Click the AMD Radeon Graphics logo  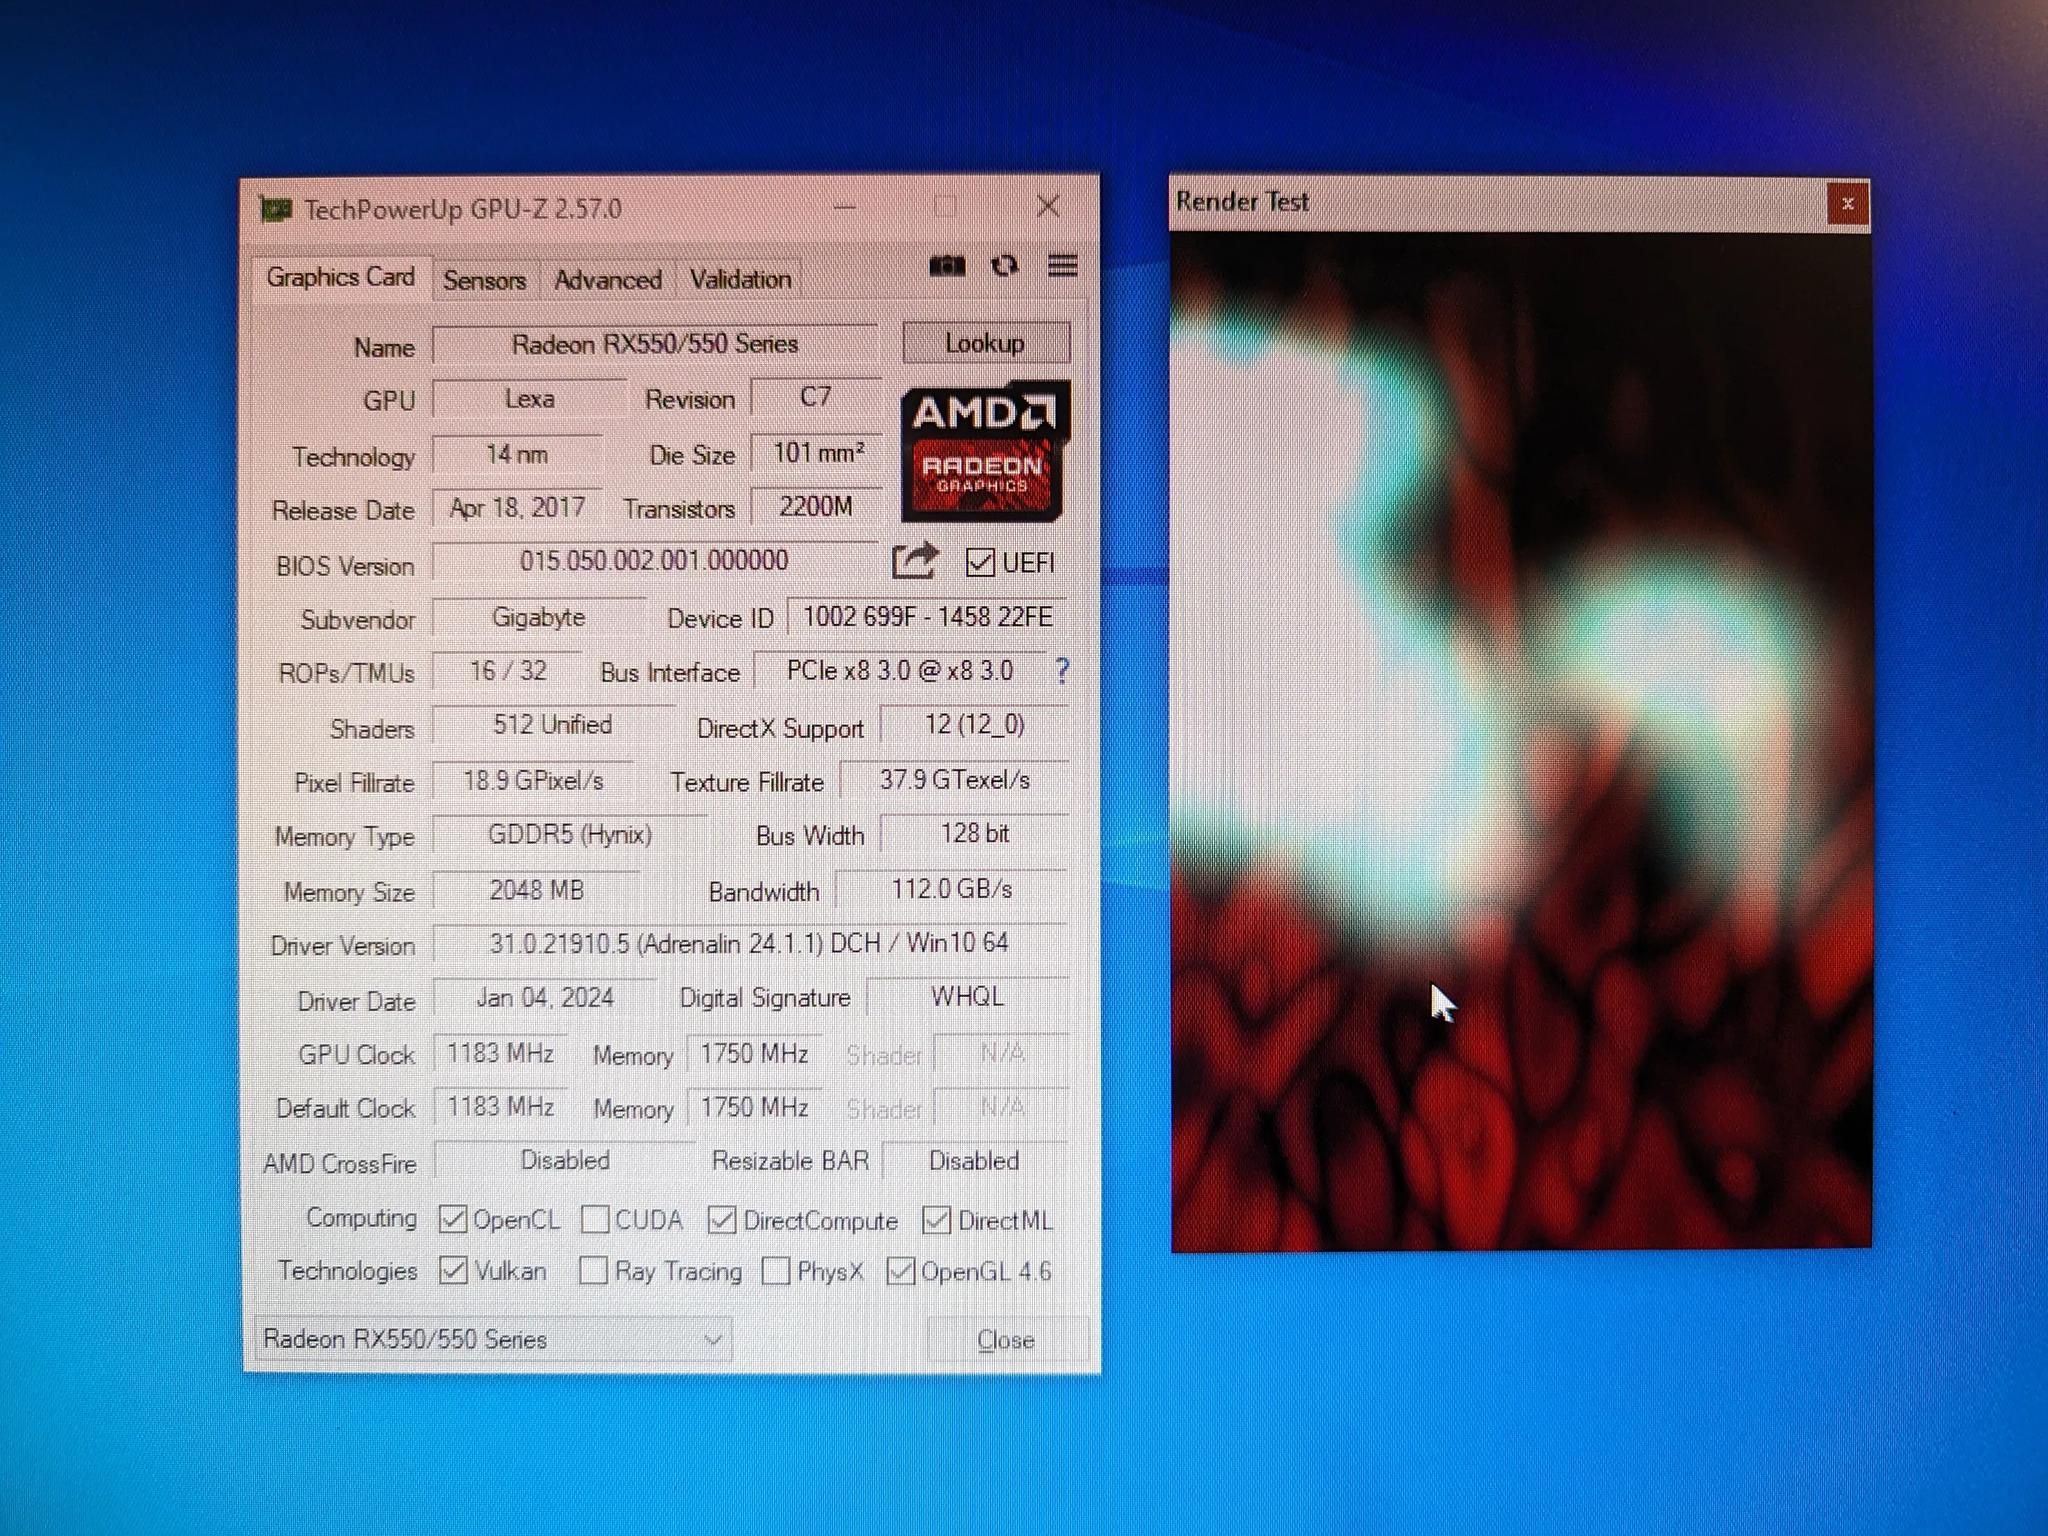point(984,451)
